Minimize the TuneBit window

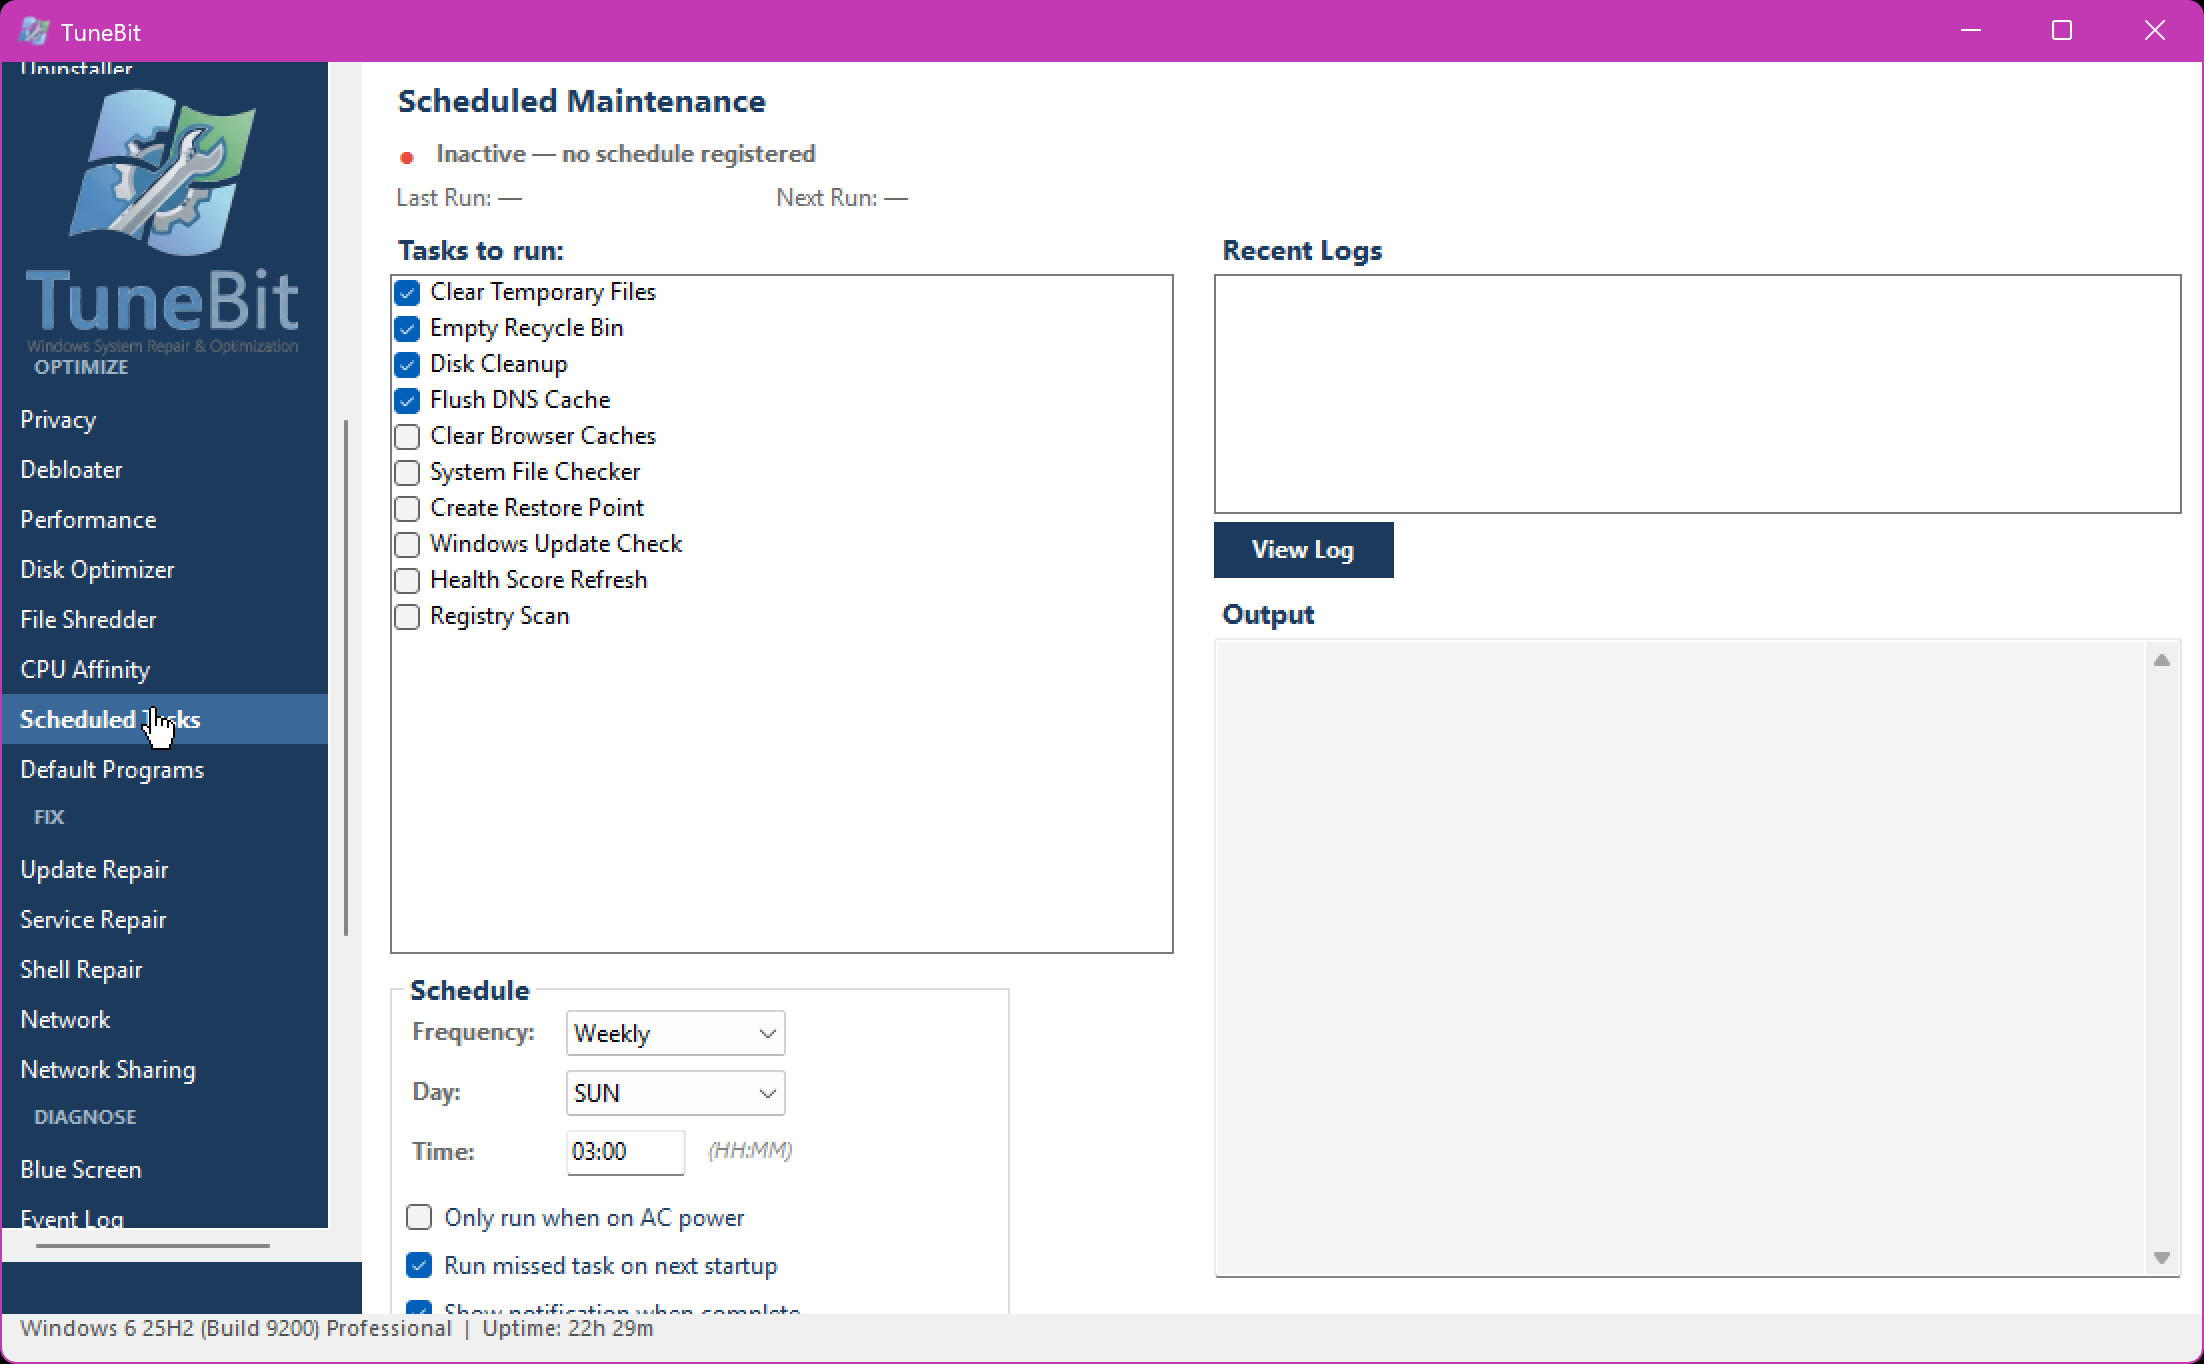pos(1971,31)
